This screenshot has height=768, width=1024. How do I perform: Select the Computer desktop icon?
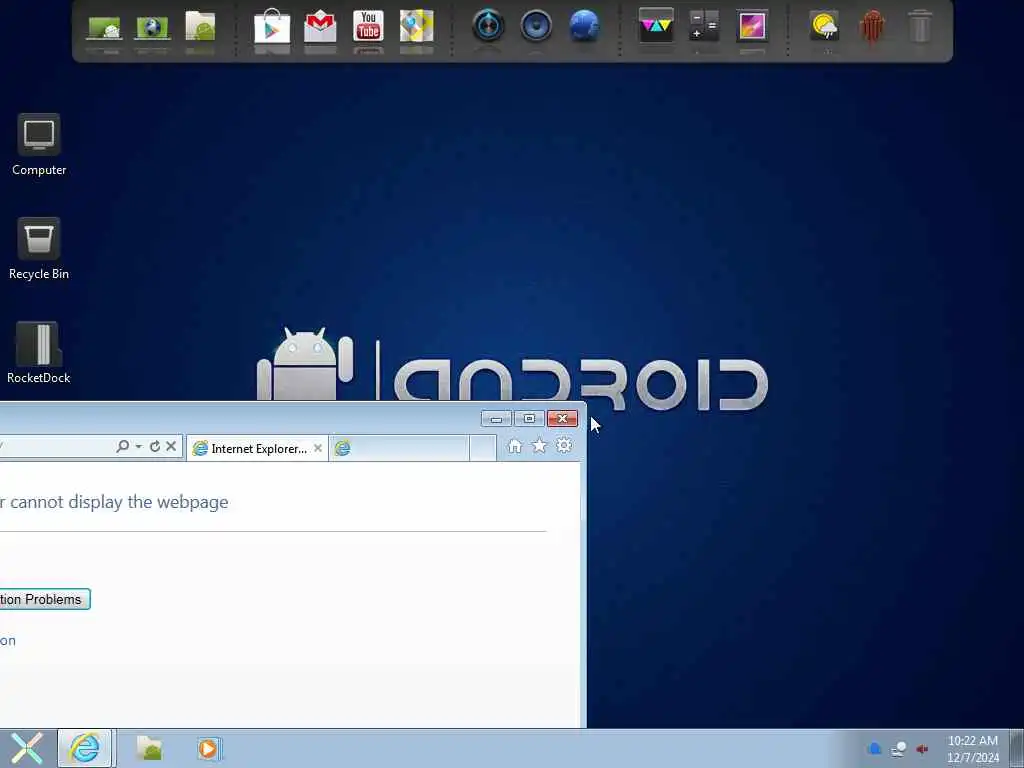(39, 145)
